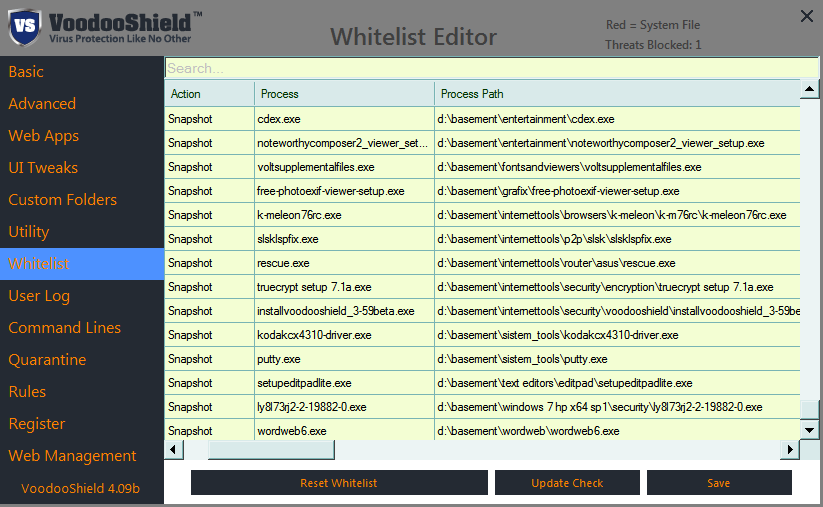This screenshot has height=507, width=823.
Task: Click path ending sistem_tools\kodakcx4310-driver.exe
Action: [617, 335]
